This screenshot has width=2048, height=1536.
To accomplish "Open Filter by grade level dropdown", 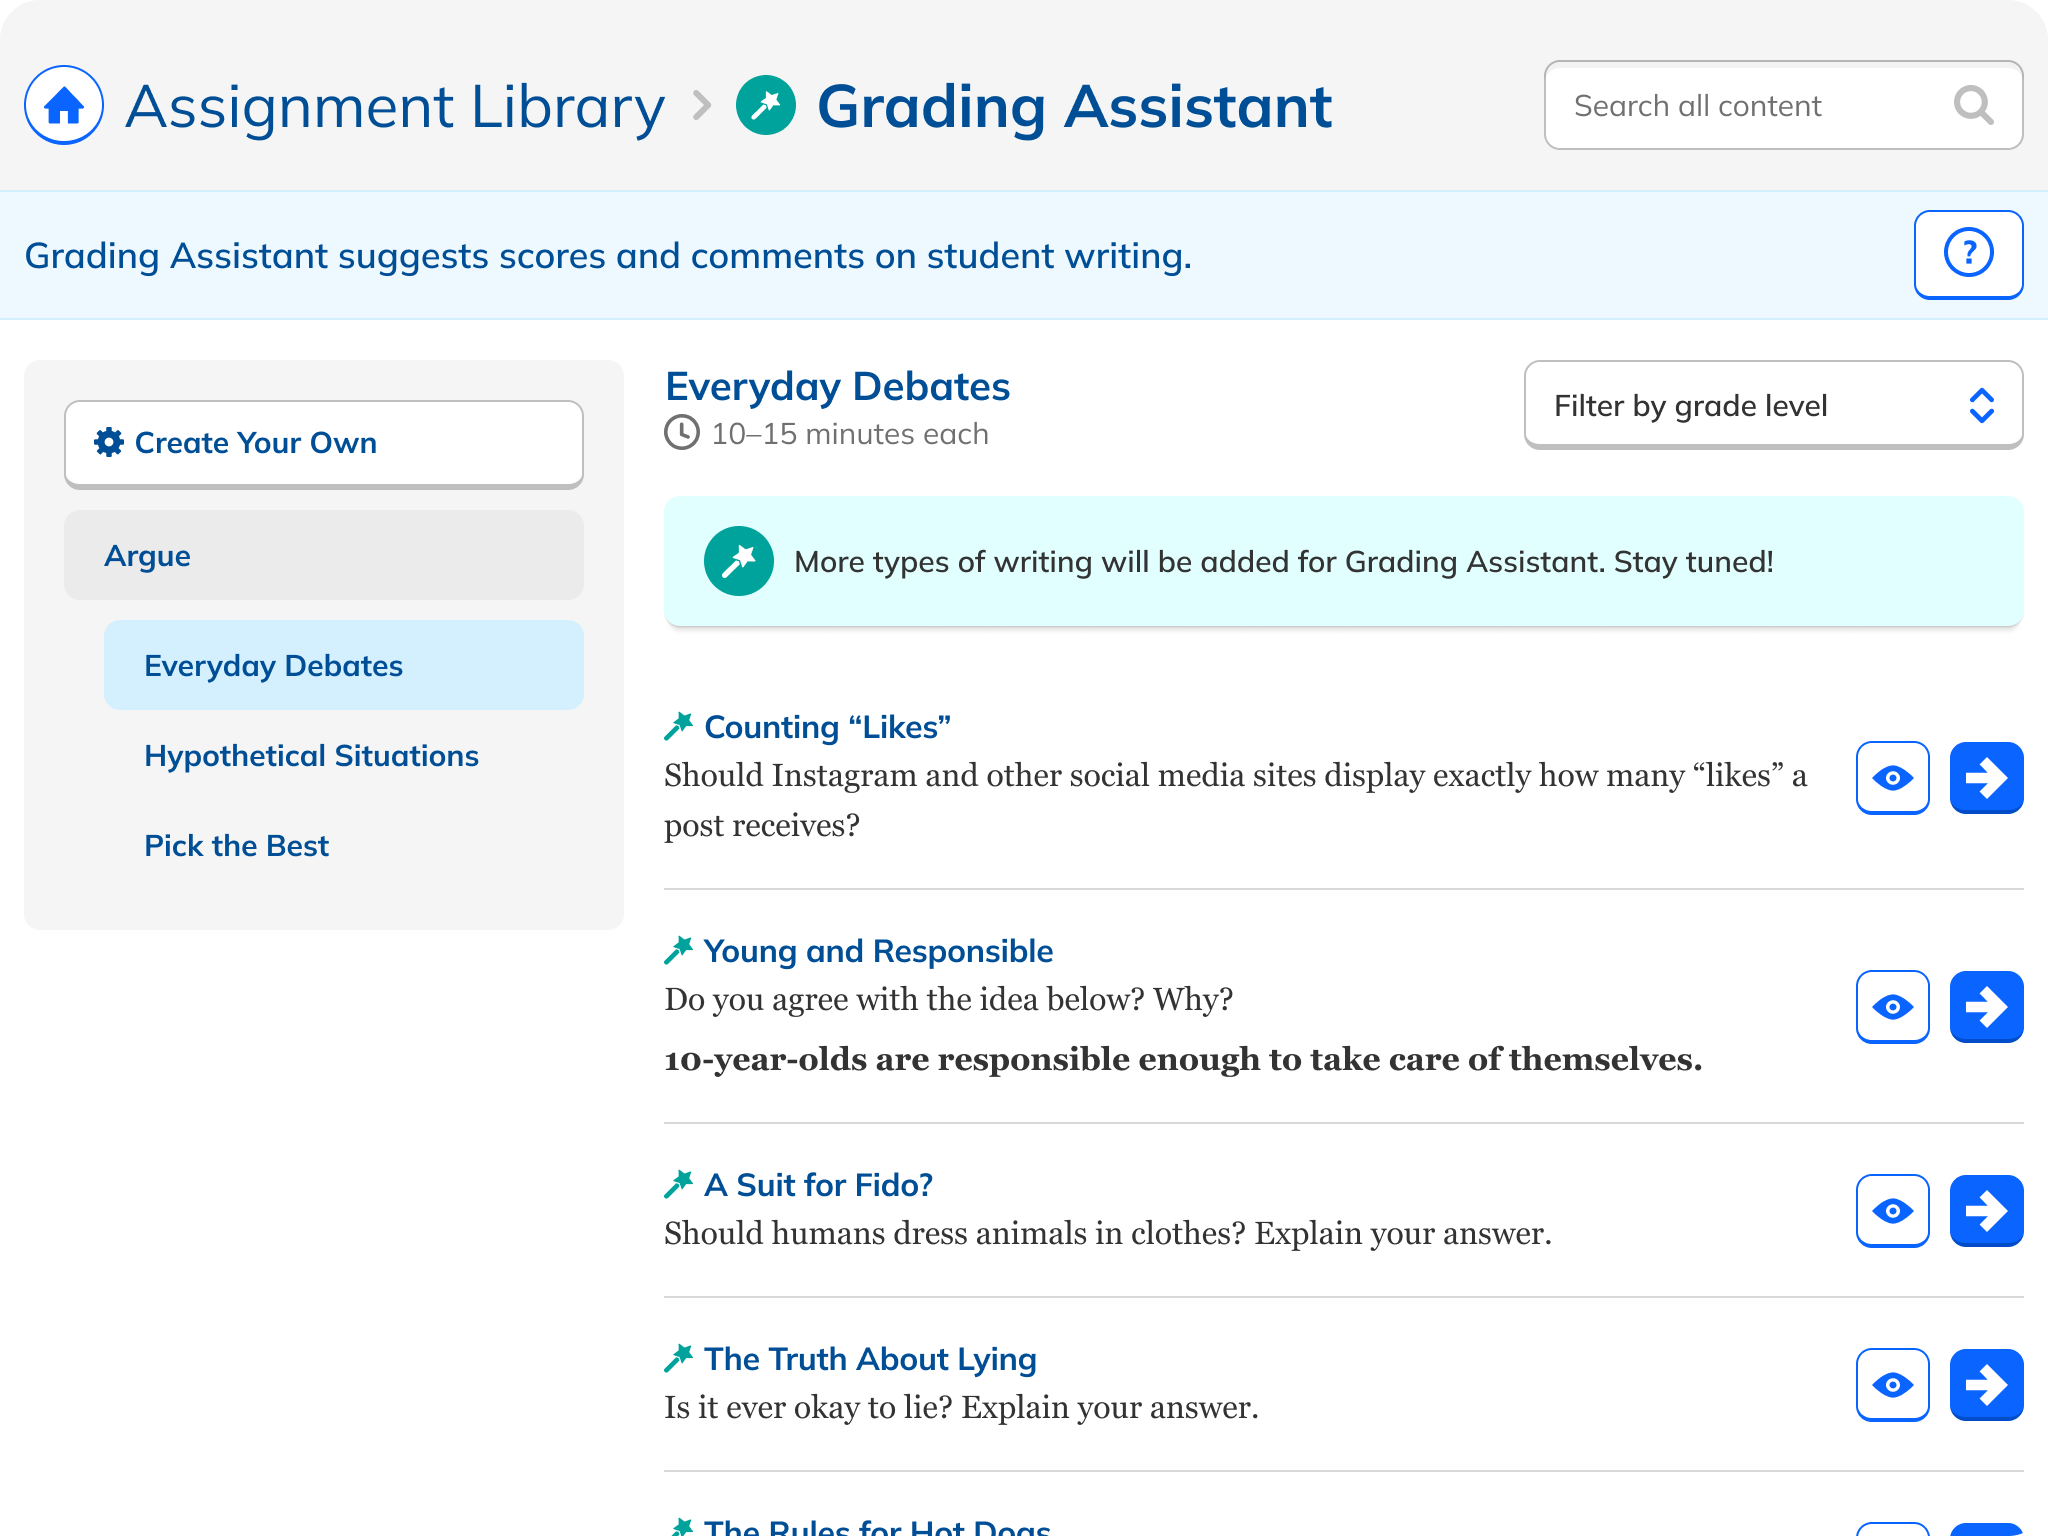I will click(1773, 405).
